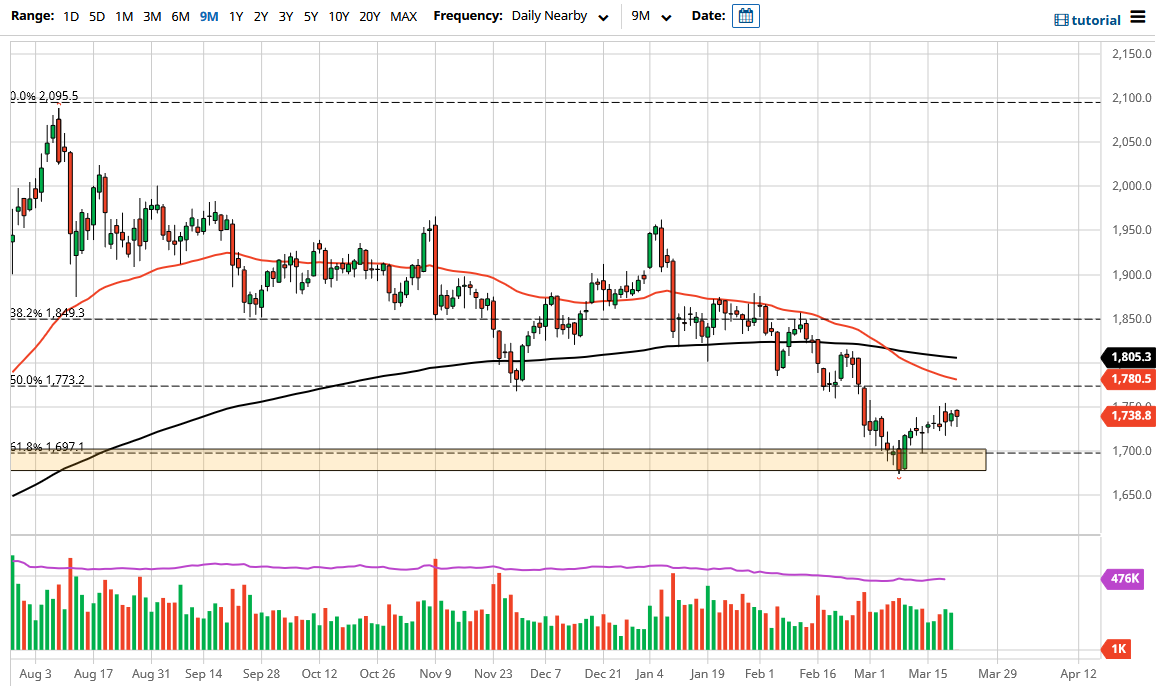Click the 1,805.3 black price label

point(1130,357)
